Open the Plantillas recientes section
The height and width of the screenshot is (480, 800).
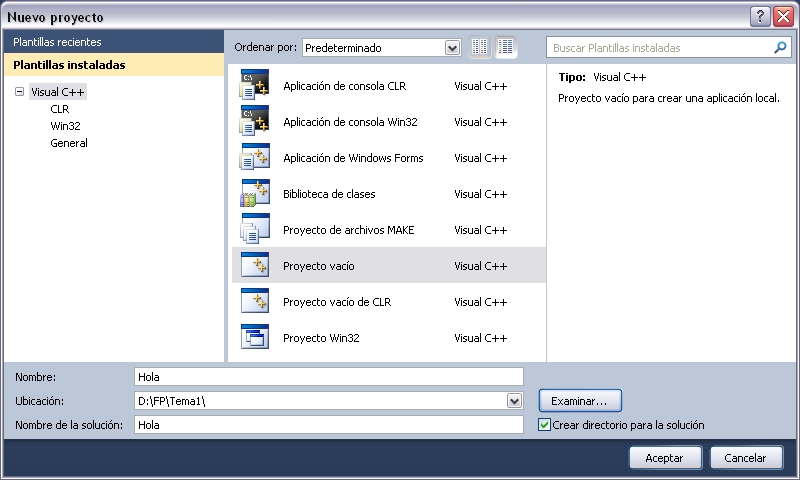114,42
